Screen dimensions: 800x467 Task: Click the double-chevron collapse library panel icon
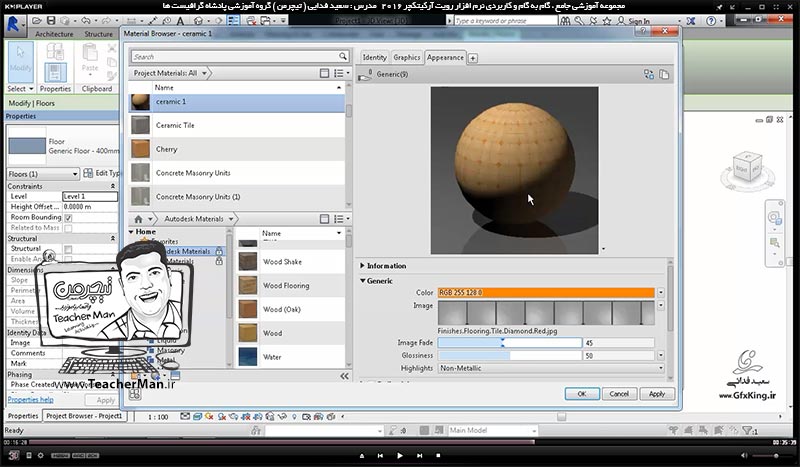click(x=344, y=376)
